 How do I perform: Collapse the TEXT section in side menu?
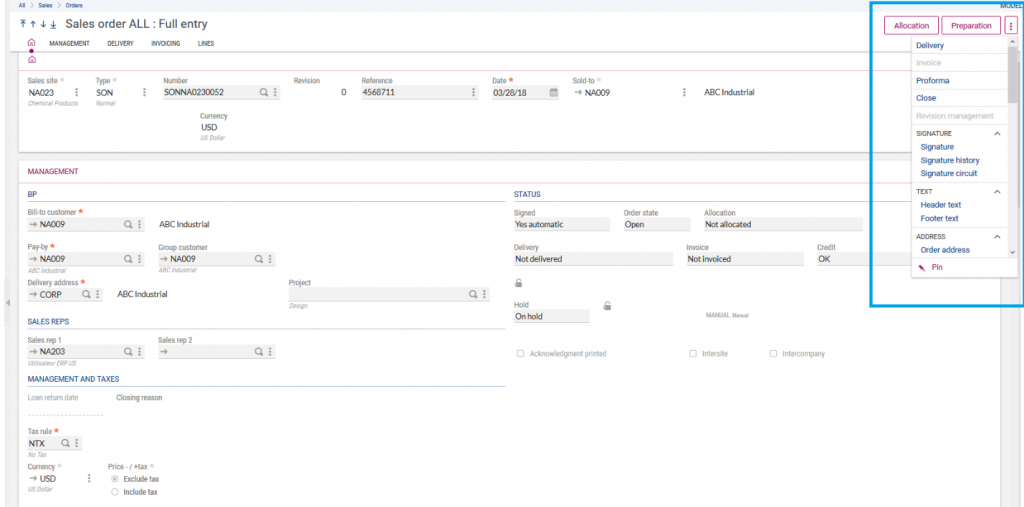tap(997, 191)
